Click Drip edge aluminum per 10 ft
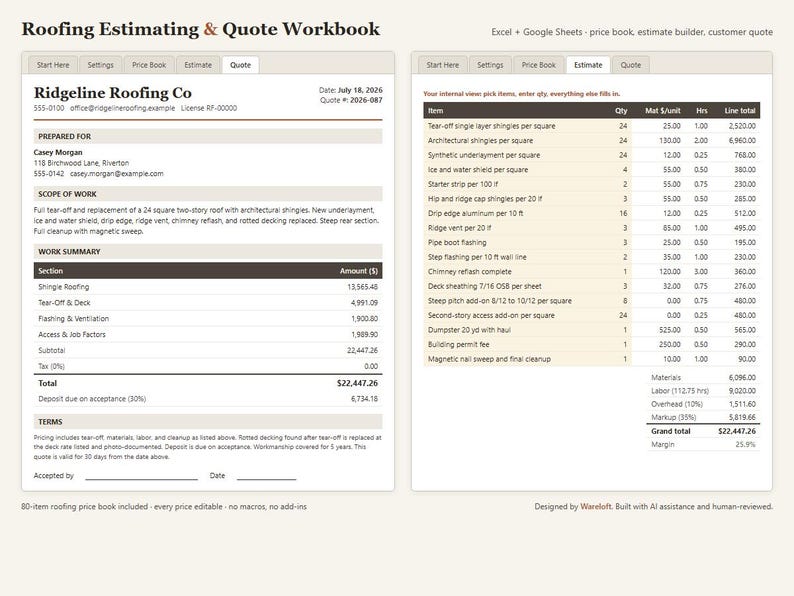The image size is (794, 596). click(x=475, y=214)
